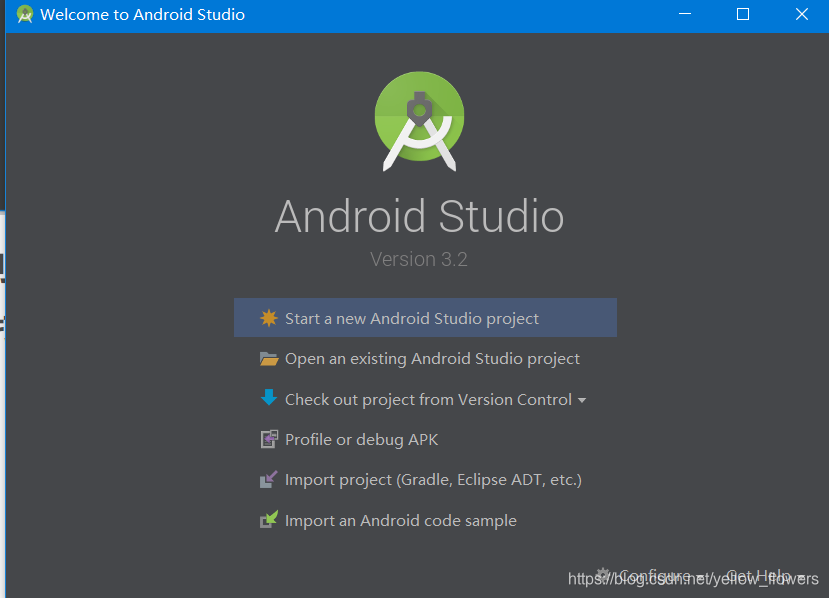Screen dimensions: 829x598
Task: Click the Version 3.2 text
Action: click(419, 259)
